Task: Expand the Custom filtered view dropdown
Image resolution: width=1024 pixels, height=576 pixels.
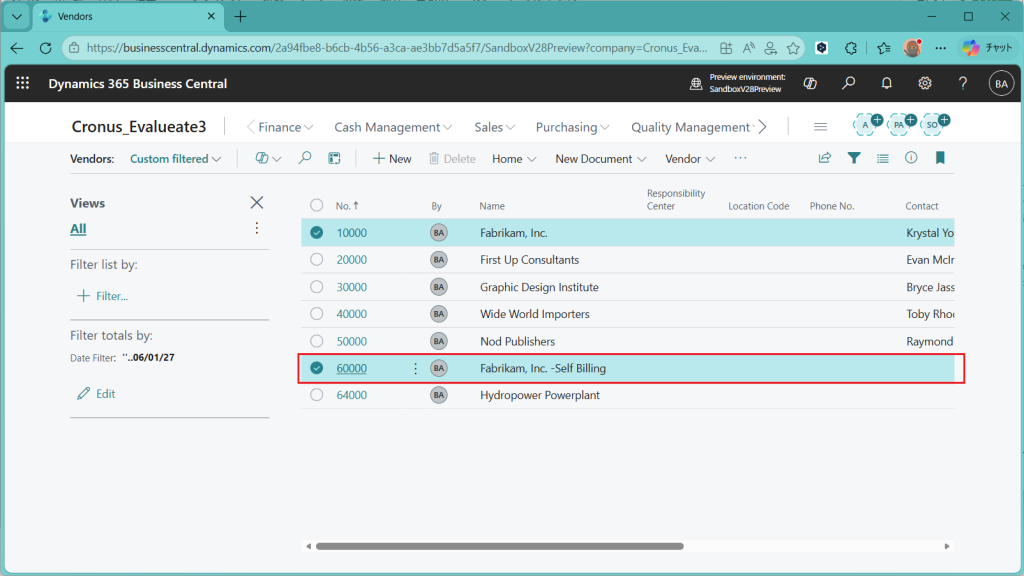Action: coord(175,159)
